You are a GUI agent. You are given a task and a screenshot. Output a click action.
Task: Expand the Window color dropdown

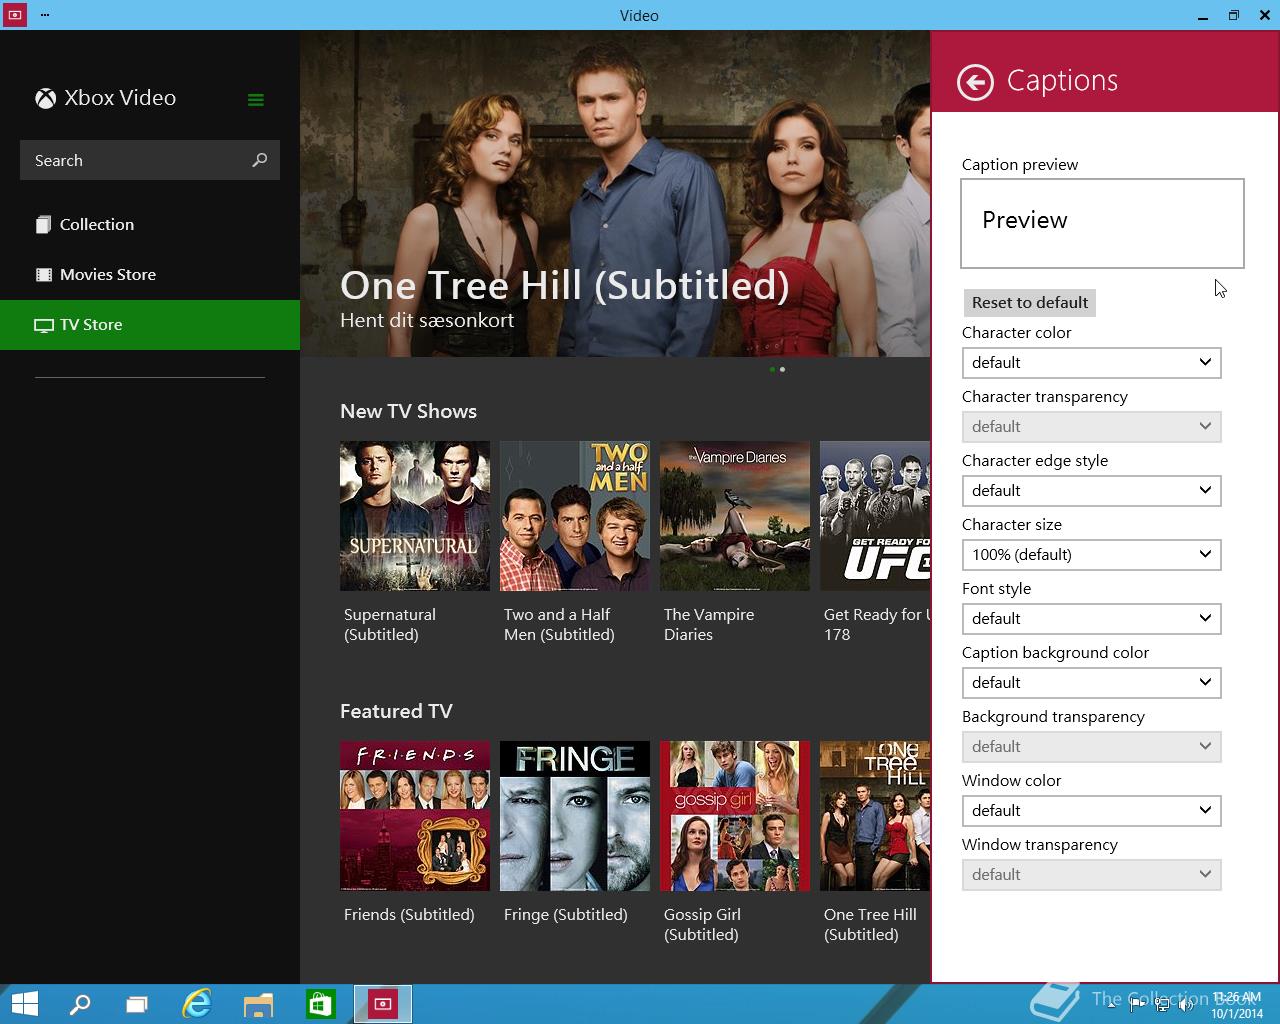(x=1091, y=810)
